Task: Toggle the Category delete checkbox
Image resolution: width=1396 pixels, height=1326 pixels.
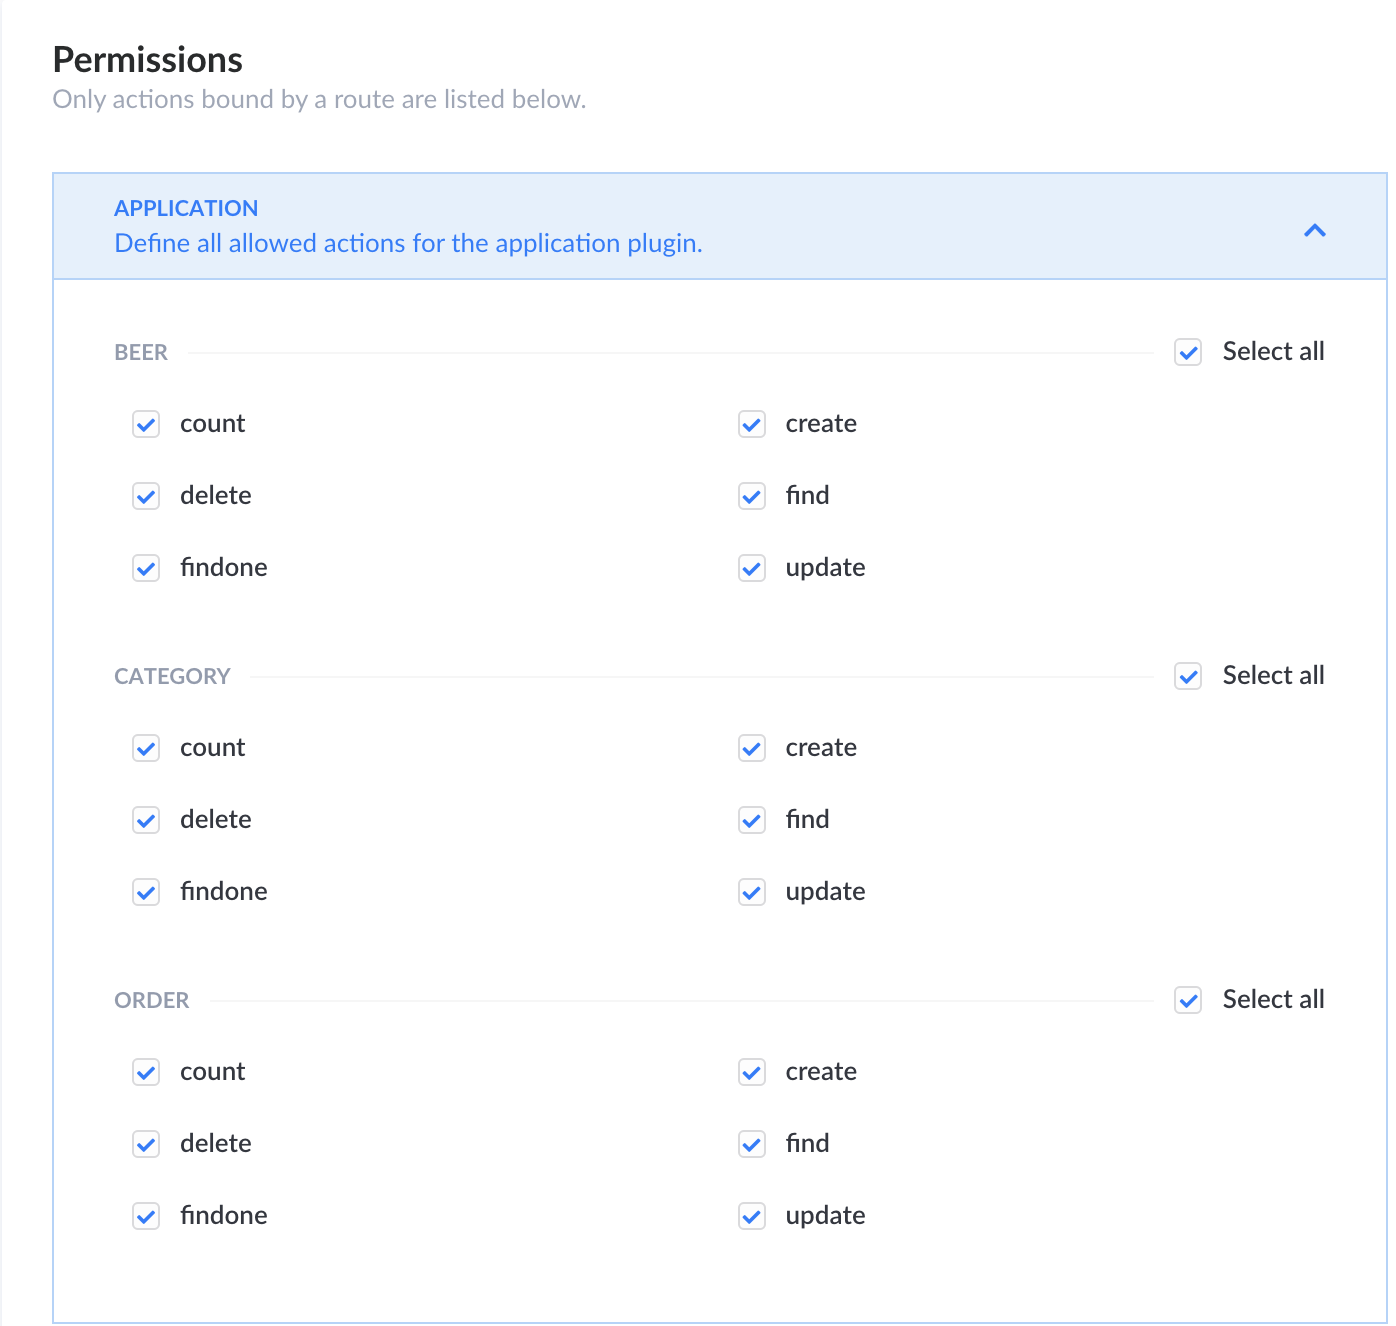Action: [146, 821]
